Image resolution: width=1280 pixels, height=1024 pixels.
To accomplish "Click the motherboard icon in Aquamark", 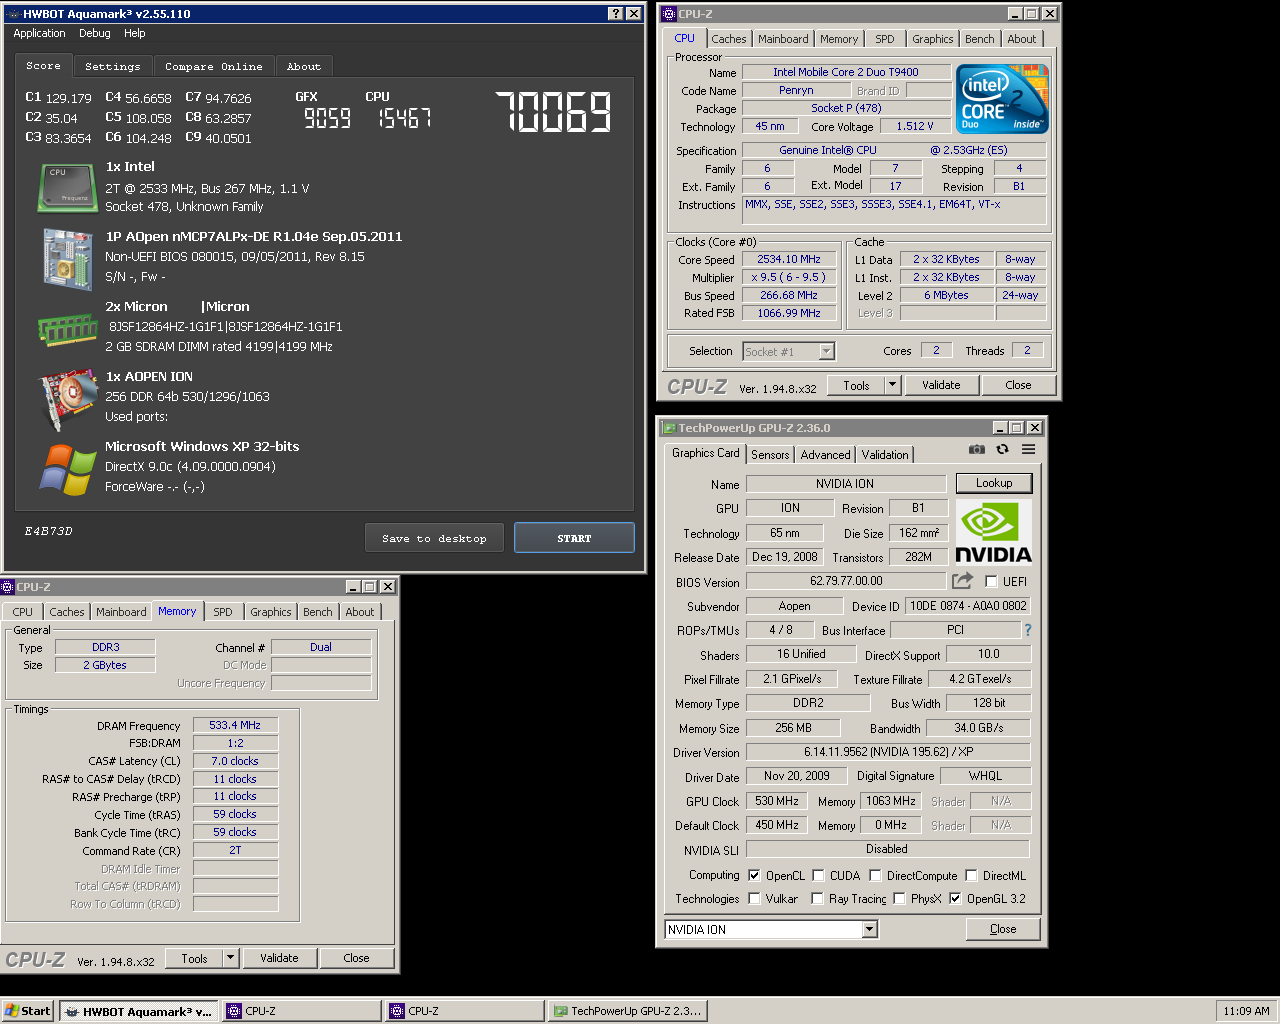I will [x=67, y=258].
